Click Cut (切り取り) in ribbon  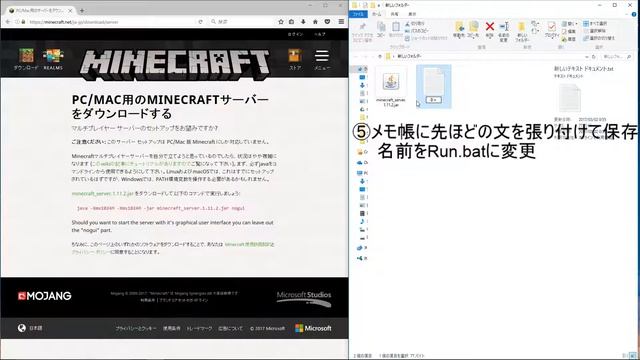pos(415,24)
